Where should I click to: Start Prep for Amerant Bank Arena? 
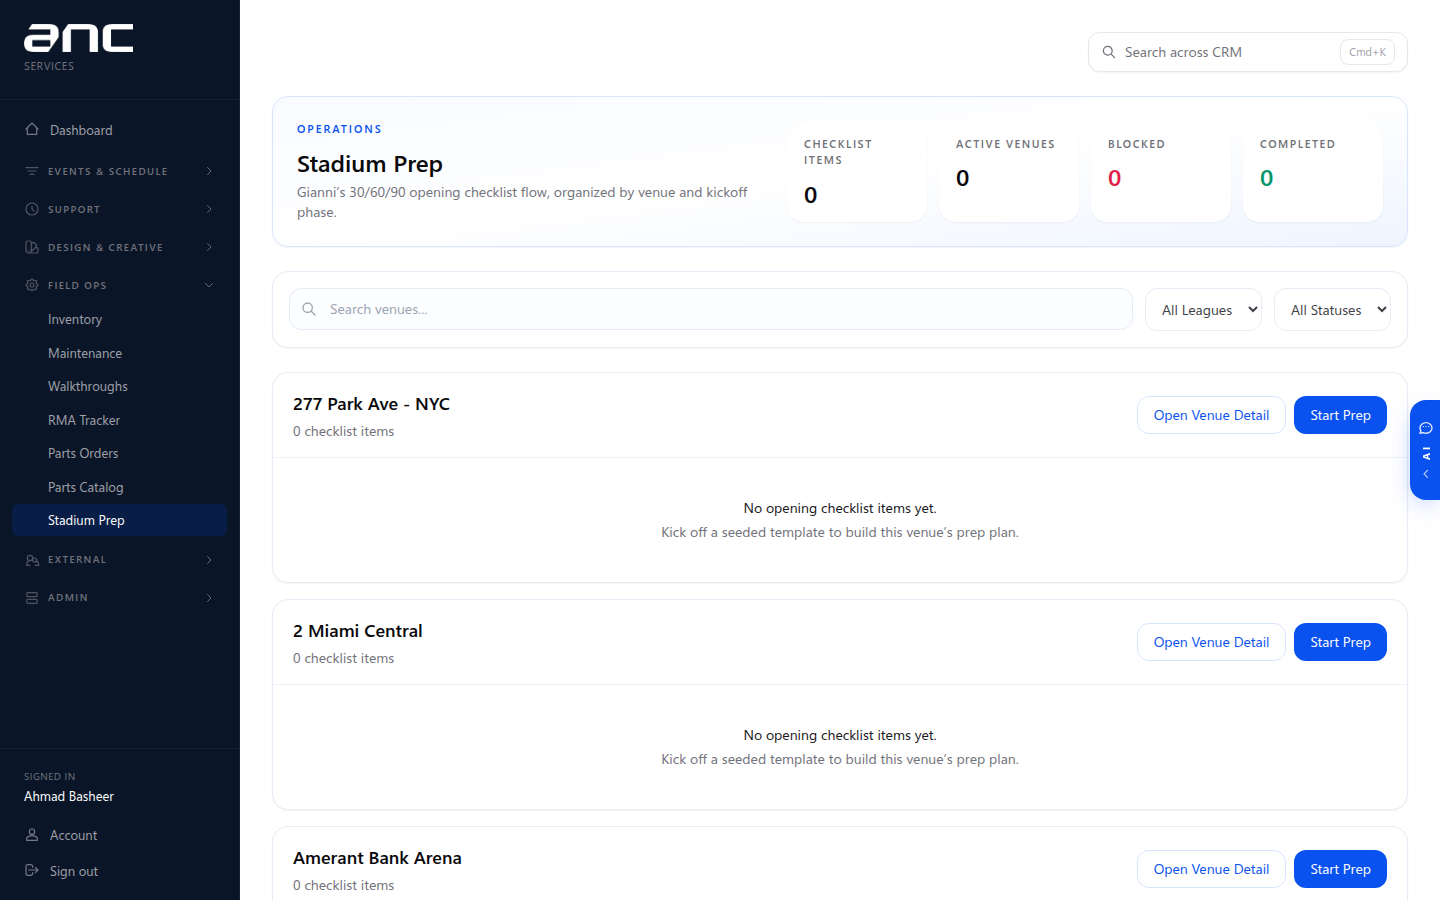pyautogui.click(x=1340, y=869)
